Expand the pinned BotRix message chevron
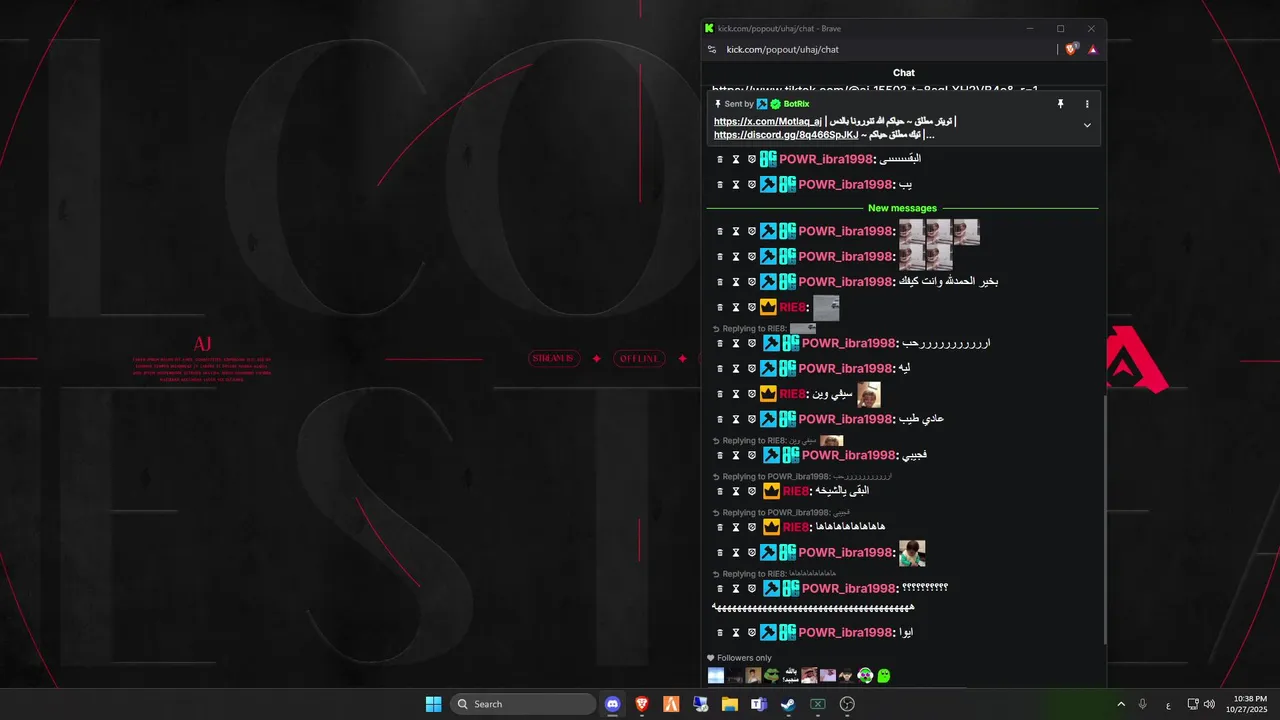Image resolution: width=1280 pixels, height=720 pixels. tap(1087, 125)
